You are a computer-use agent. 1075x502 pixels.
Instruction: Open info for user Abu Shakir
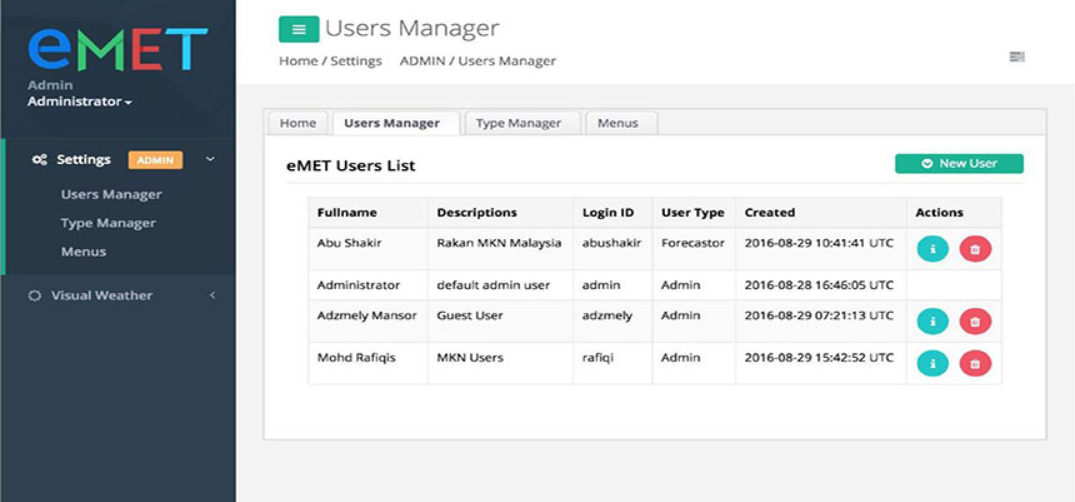click(x=932, y=249)
